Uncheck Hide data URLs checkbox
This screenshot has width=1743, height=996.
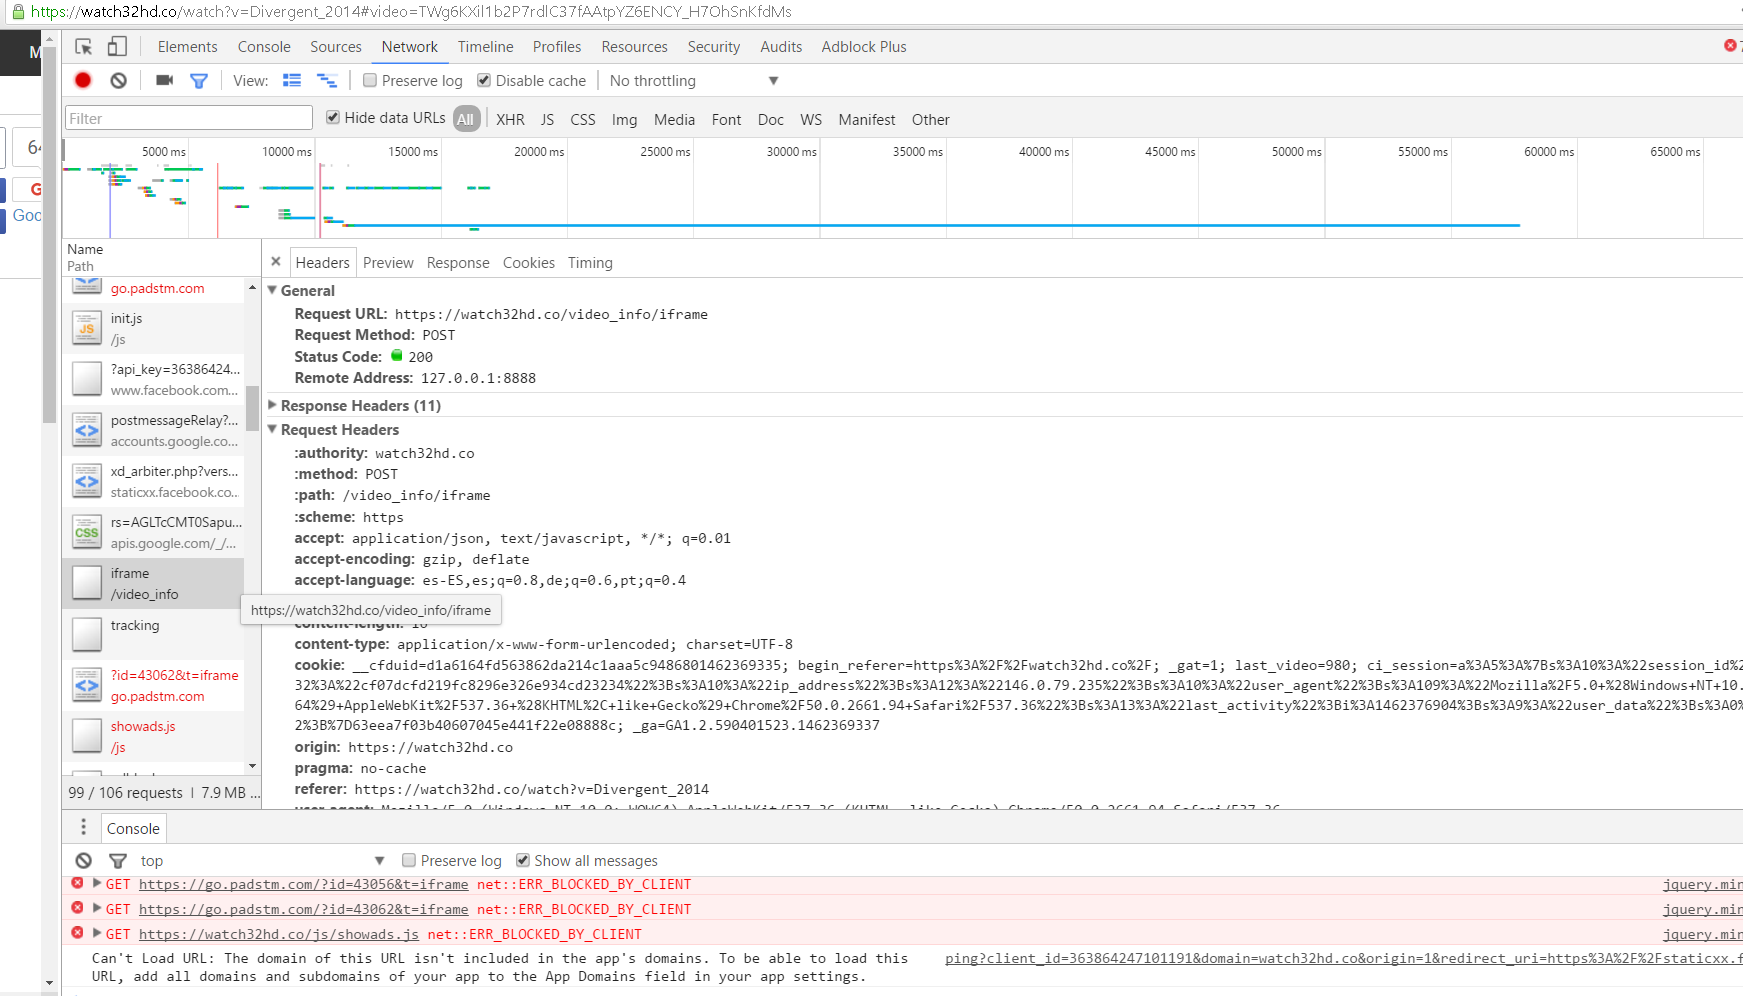coord(333,118)
